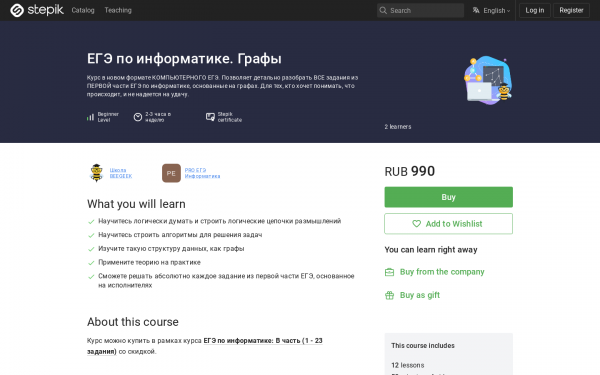Click 'Научитесь строить алгоритмы' list item

pos(180,235)
